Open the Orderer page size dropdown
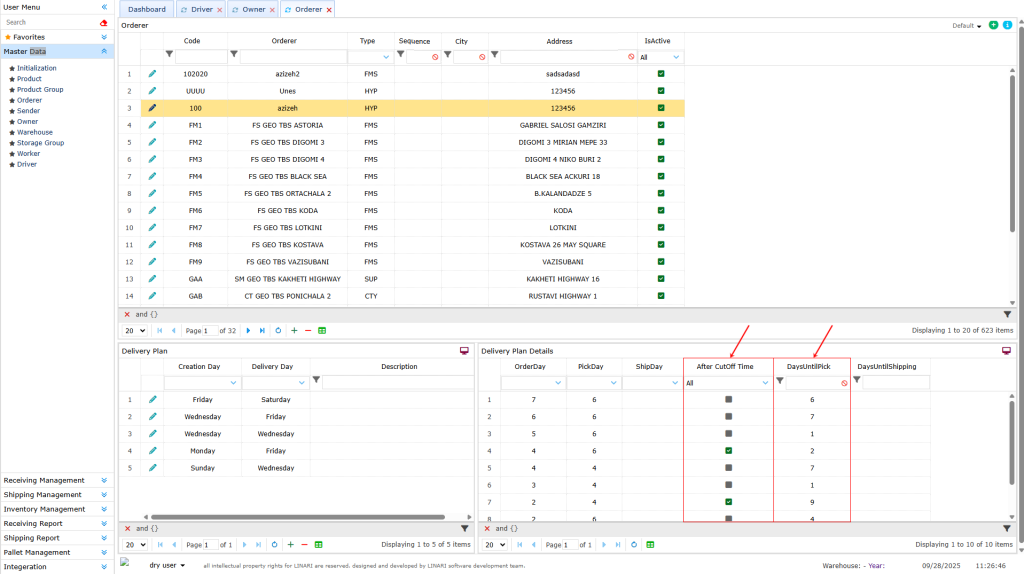 (x=133, y=330)
